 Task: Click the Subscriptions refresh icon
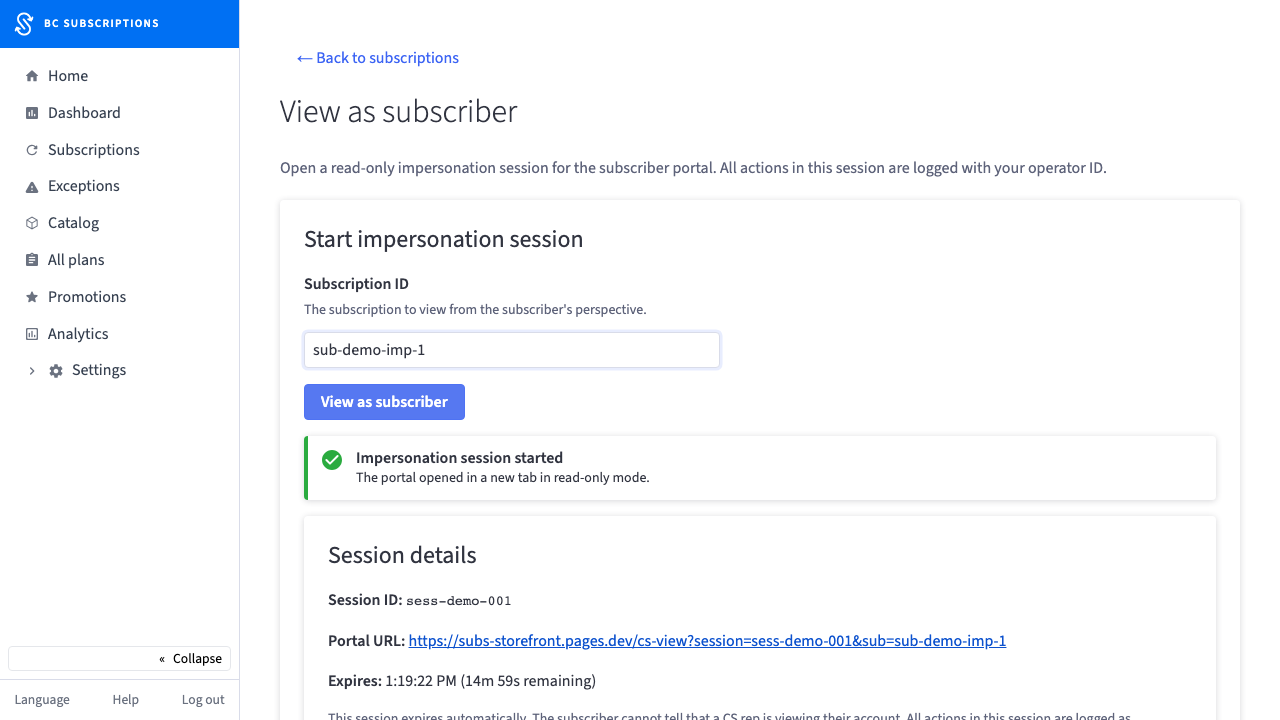pos(32,150)
